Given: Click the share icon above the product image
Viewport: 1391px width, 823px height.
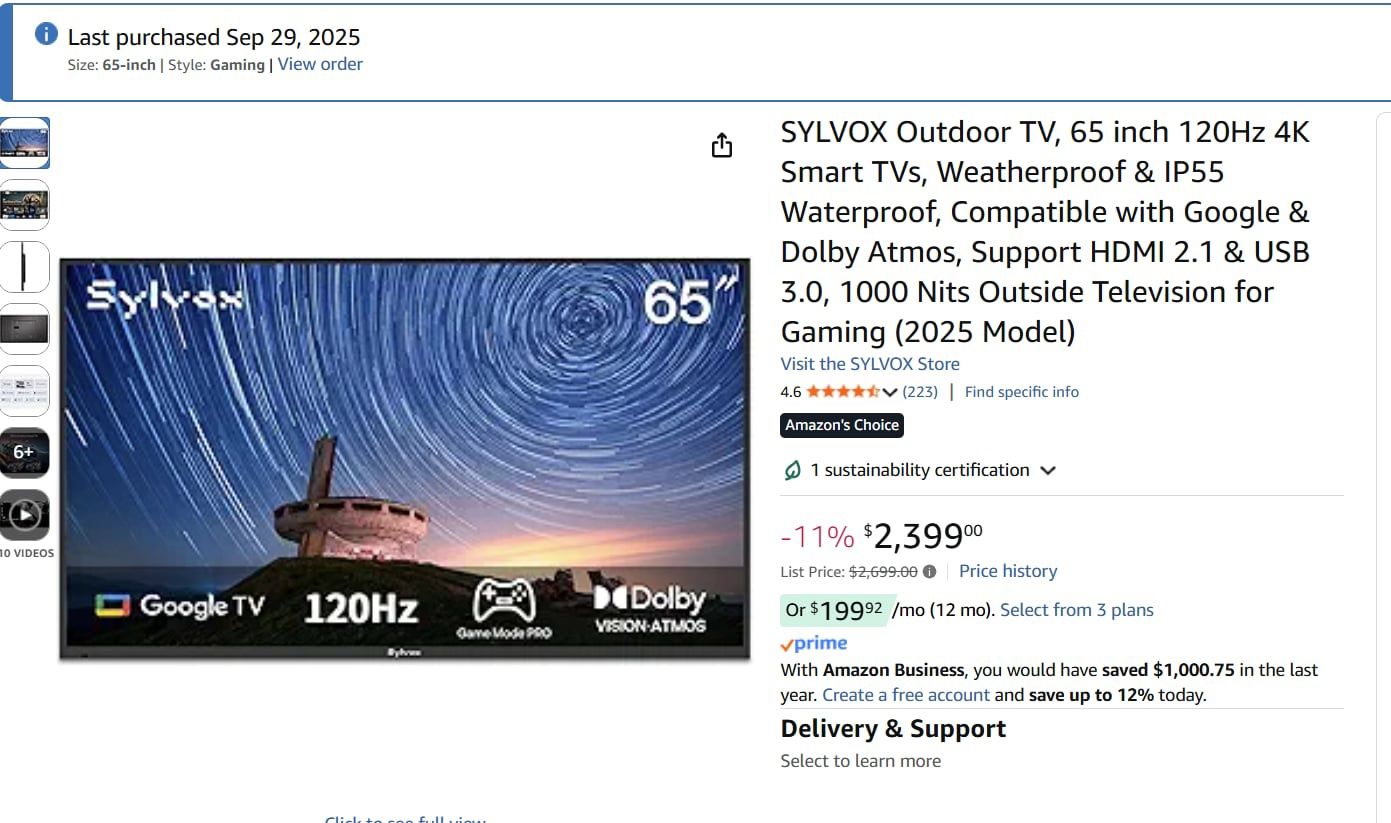Looking at the screenshot, I should [x=722, y=146].
